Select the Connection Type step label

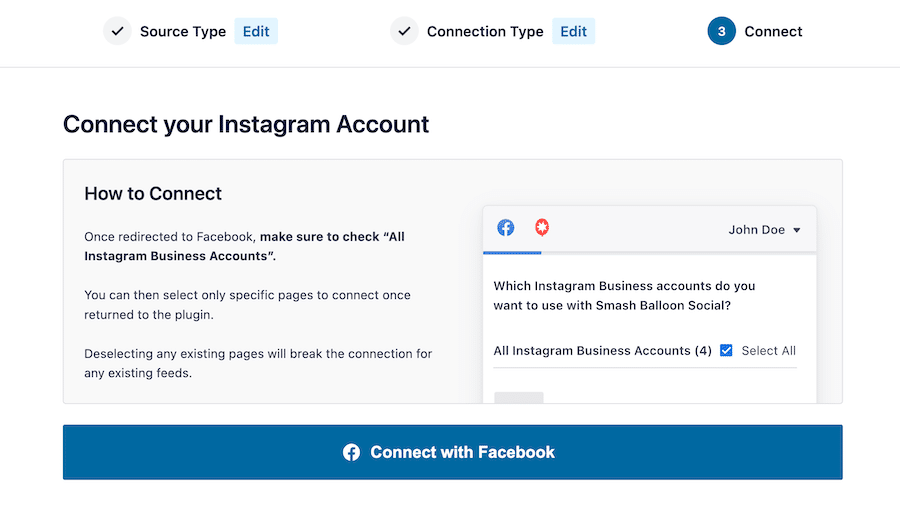485,31
